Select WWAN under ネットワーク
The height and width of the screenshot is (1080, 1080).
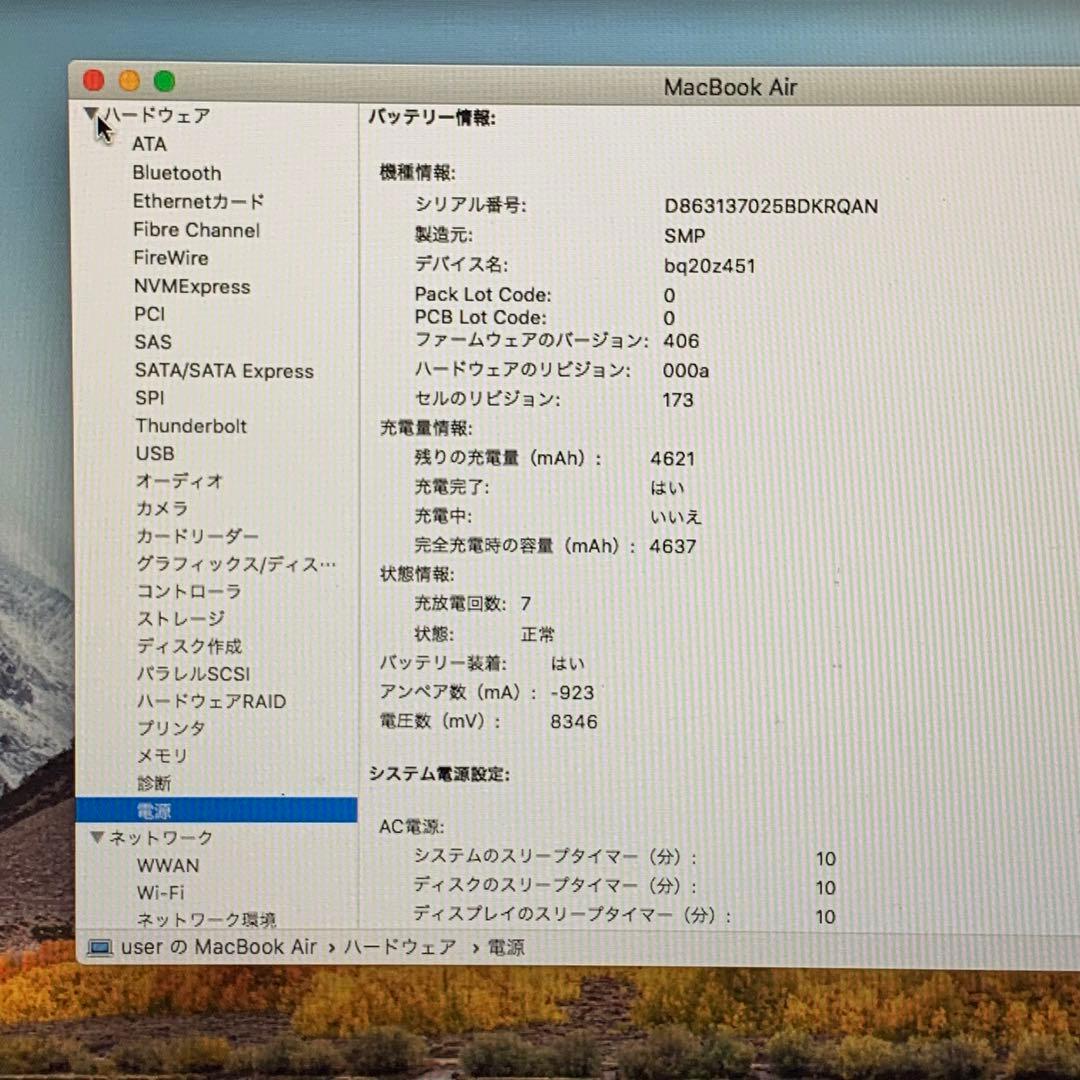[168, 865]
